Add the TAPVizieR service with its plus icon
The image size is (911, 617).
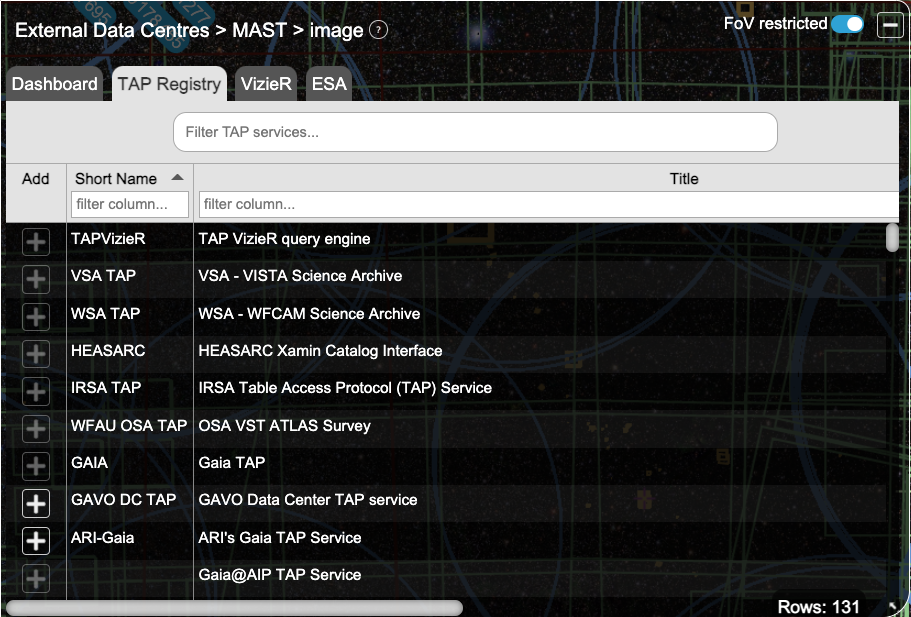pos(36,242)
